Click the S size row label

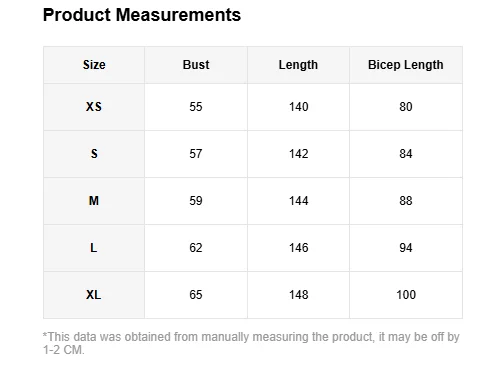click(94, 154)
